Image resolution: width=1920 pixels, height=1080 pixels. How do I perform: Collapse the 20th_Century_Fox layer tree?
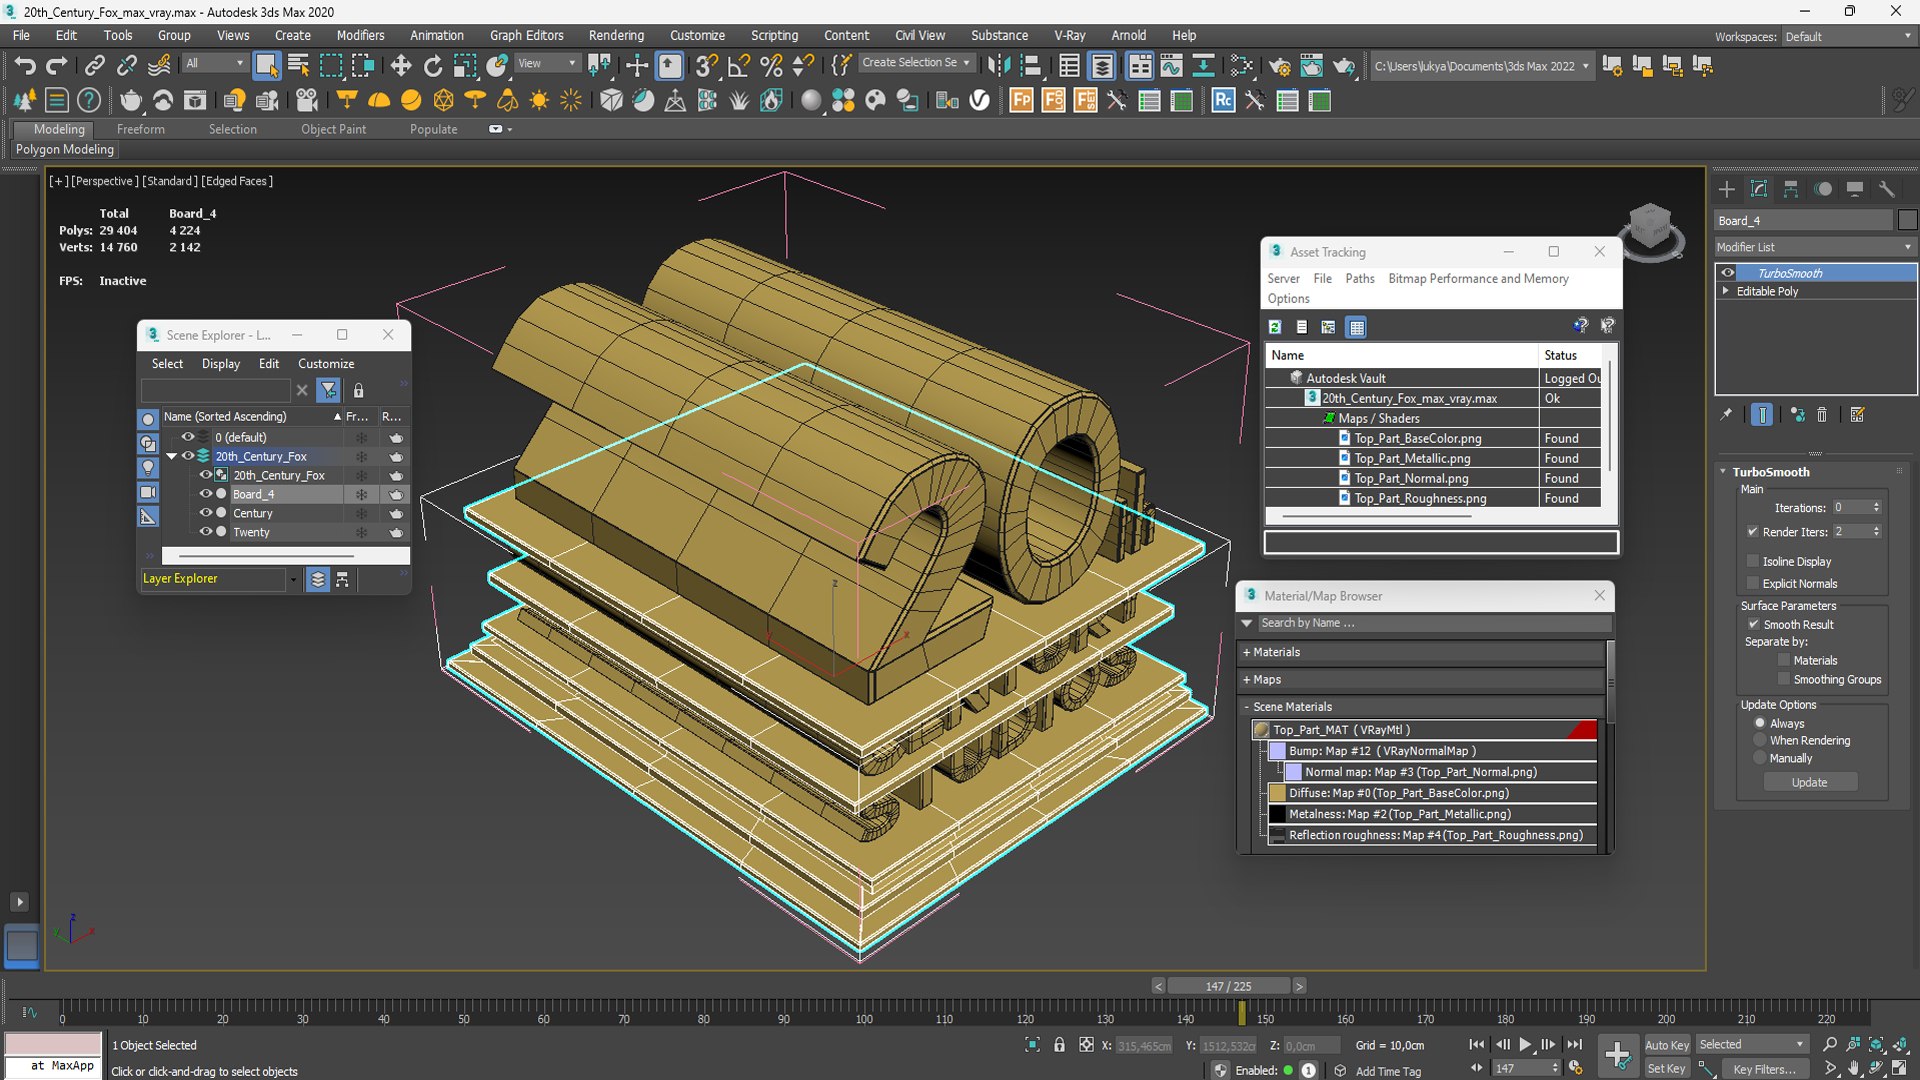[172, 456]
